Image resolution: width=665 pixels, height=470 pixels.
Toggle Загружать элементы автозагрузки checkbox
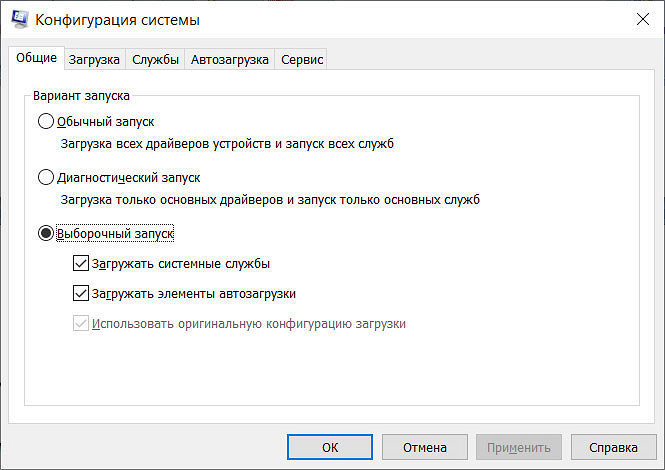click(81, 294)
